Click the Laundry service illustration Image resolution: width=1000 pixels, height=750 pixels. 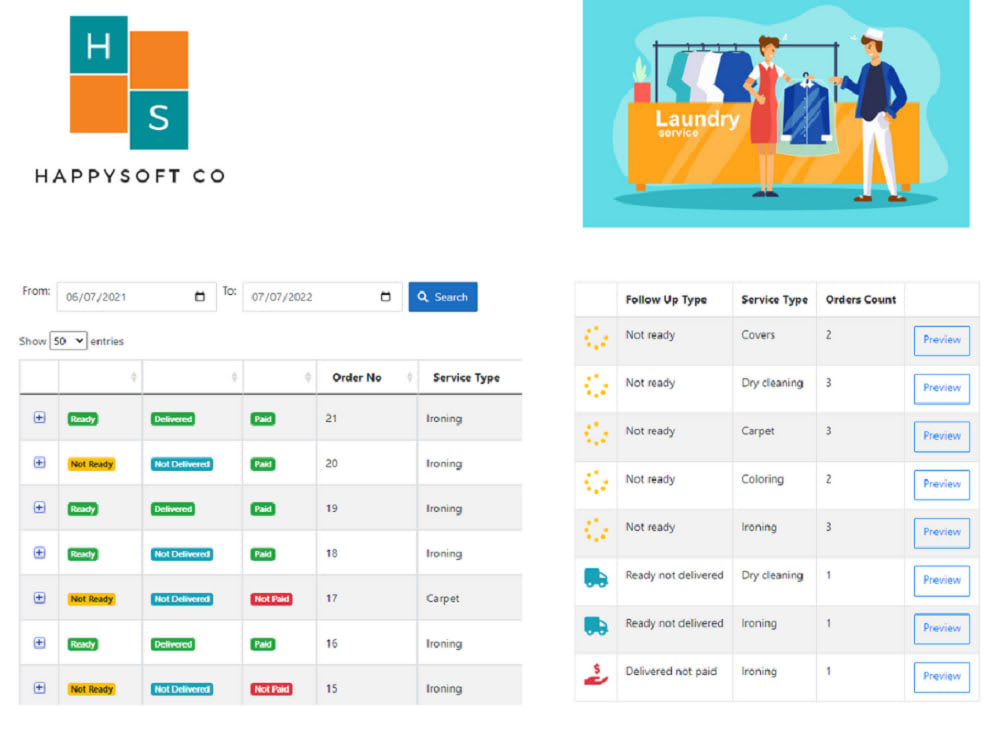776,114
